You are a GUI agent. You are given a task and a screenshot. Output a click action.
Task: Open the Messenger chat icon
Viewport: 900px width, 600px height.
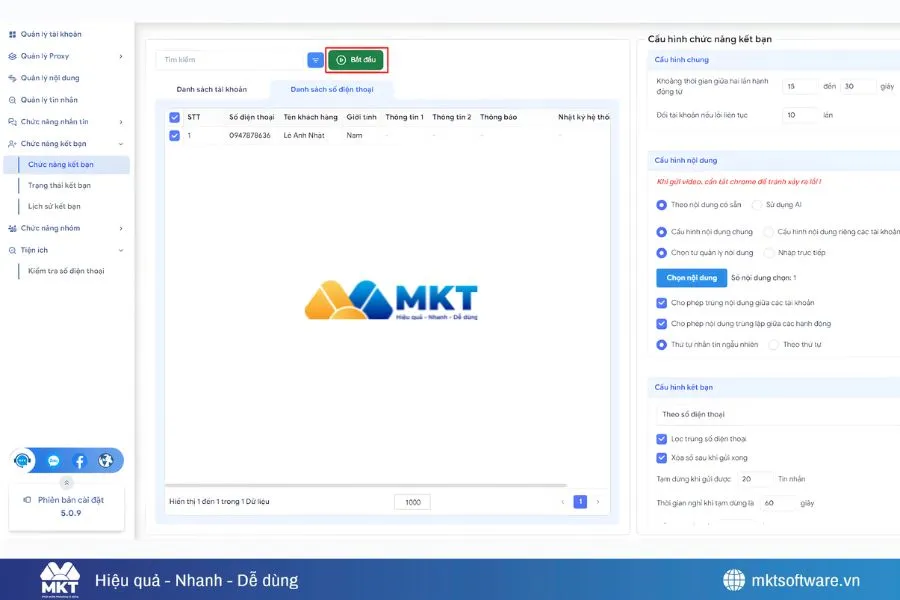click(54, 460)
